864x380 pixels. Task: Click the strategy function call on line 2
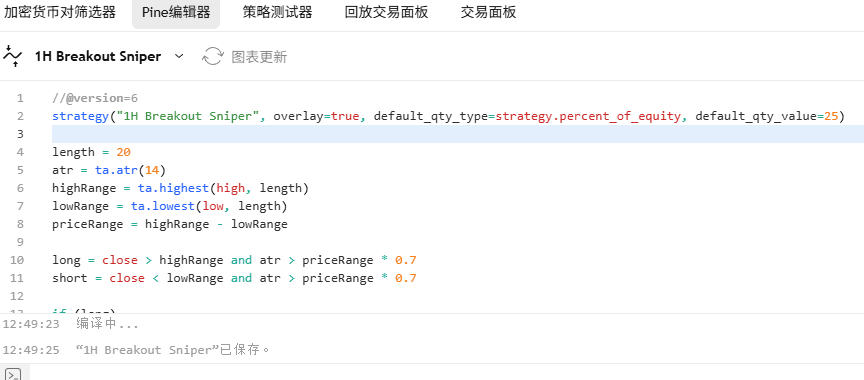click(x=80, y=116)
